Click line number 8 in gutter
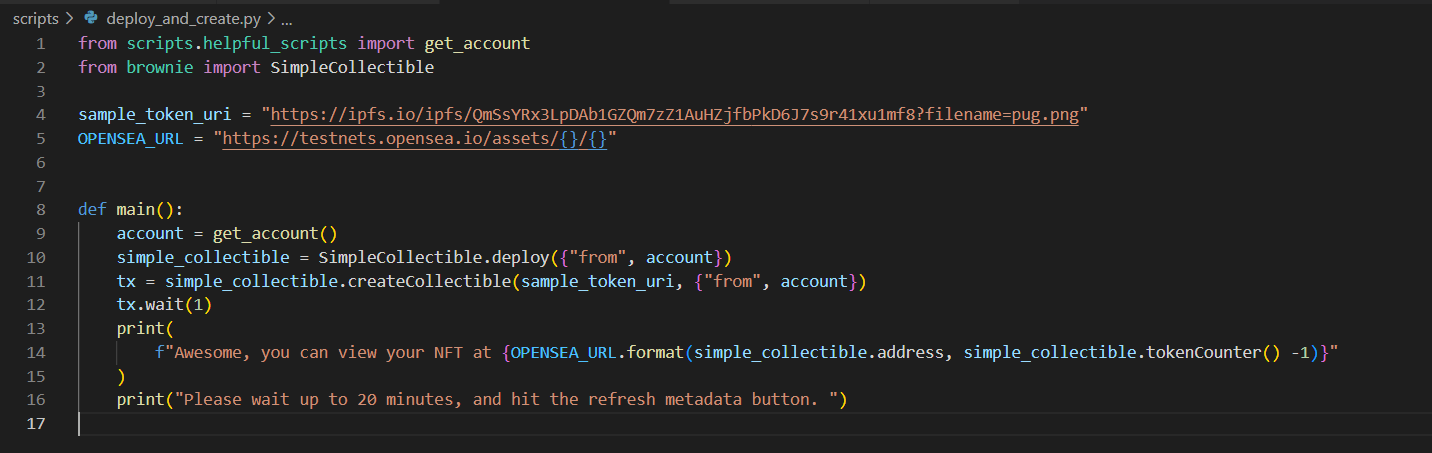1432x453 pixels. pos(40,210)
